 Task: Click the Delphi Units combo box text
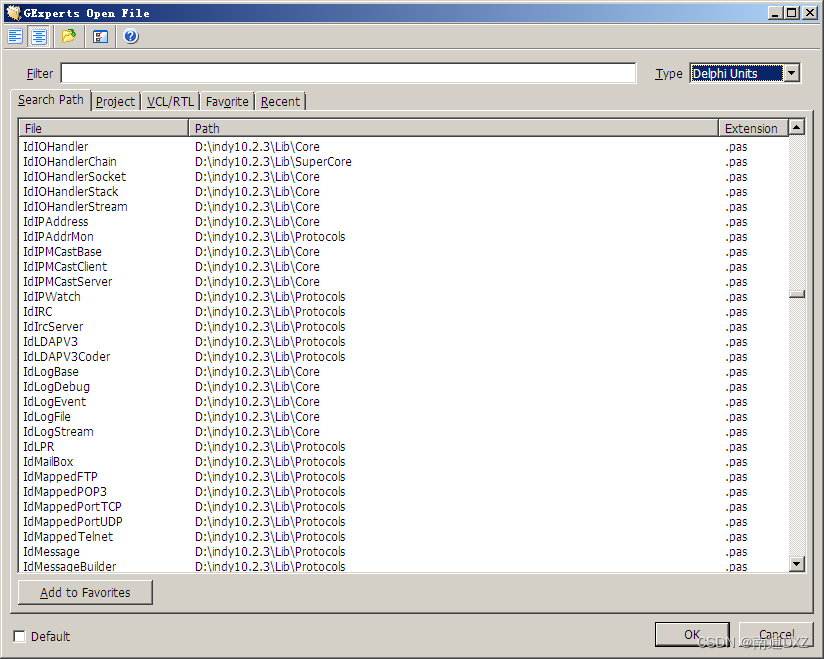click(x=736, y=73)
